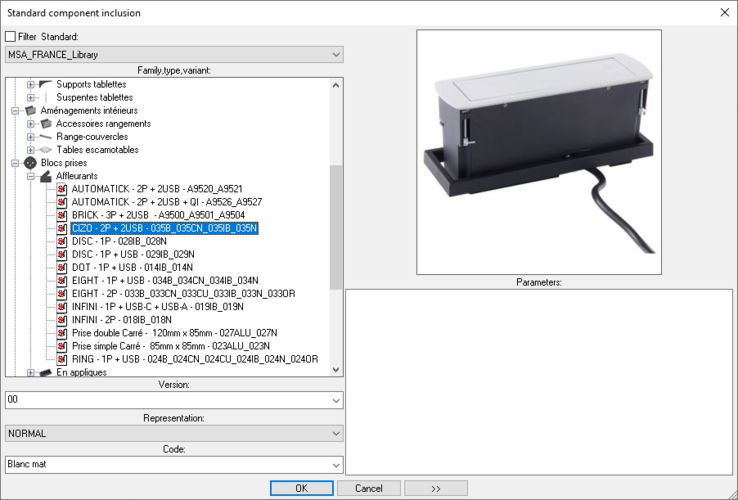The image size is (738, 500).
Task: Click the Affleurants folder icon
Action: 45,176
